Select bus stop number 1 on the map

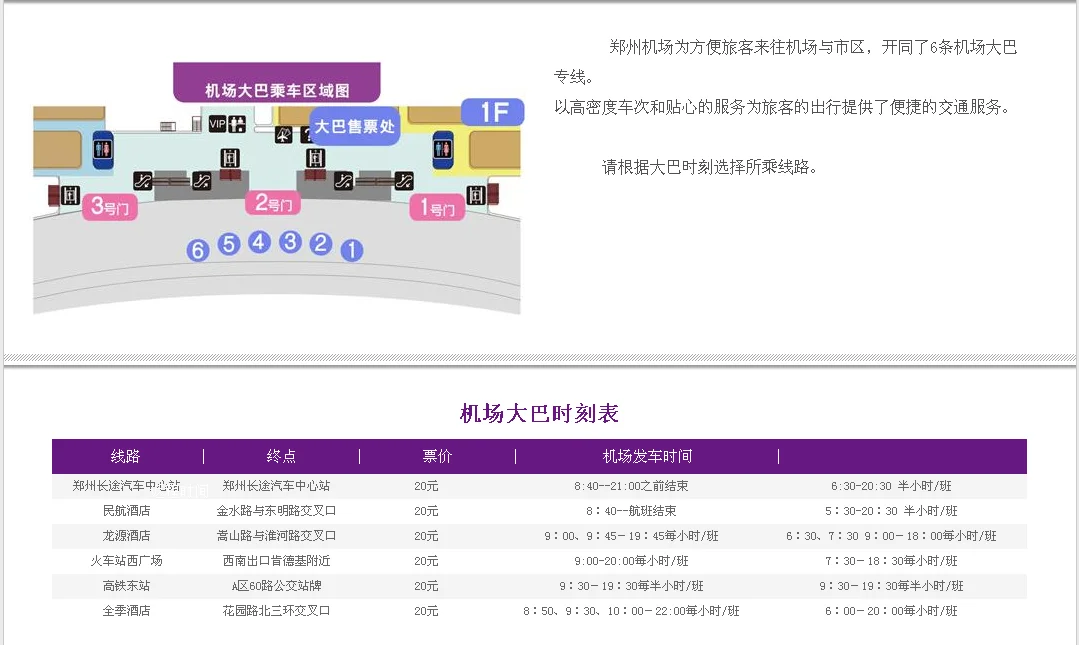tap(351, 248)
